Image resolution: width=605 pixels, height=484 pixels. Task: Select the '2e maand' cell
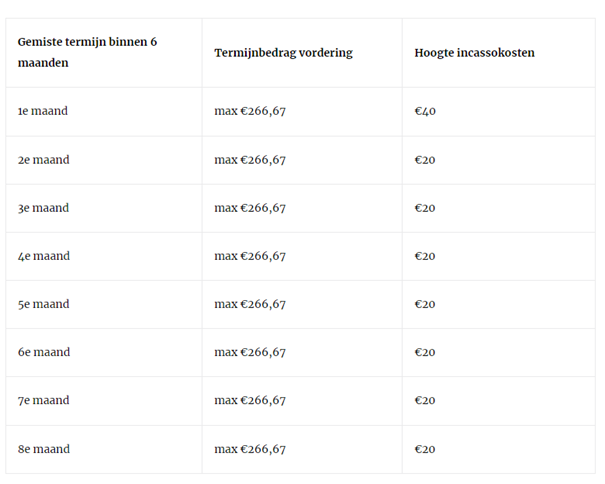(x=44, y=160)
